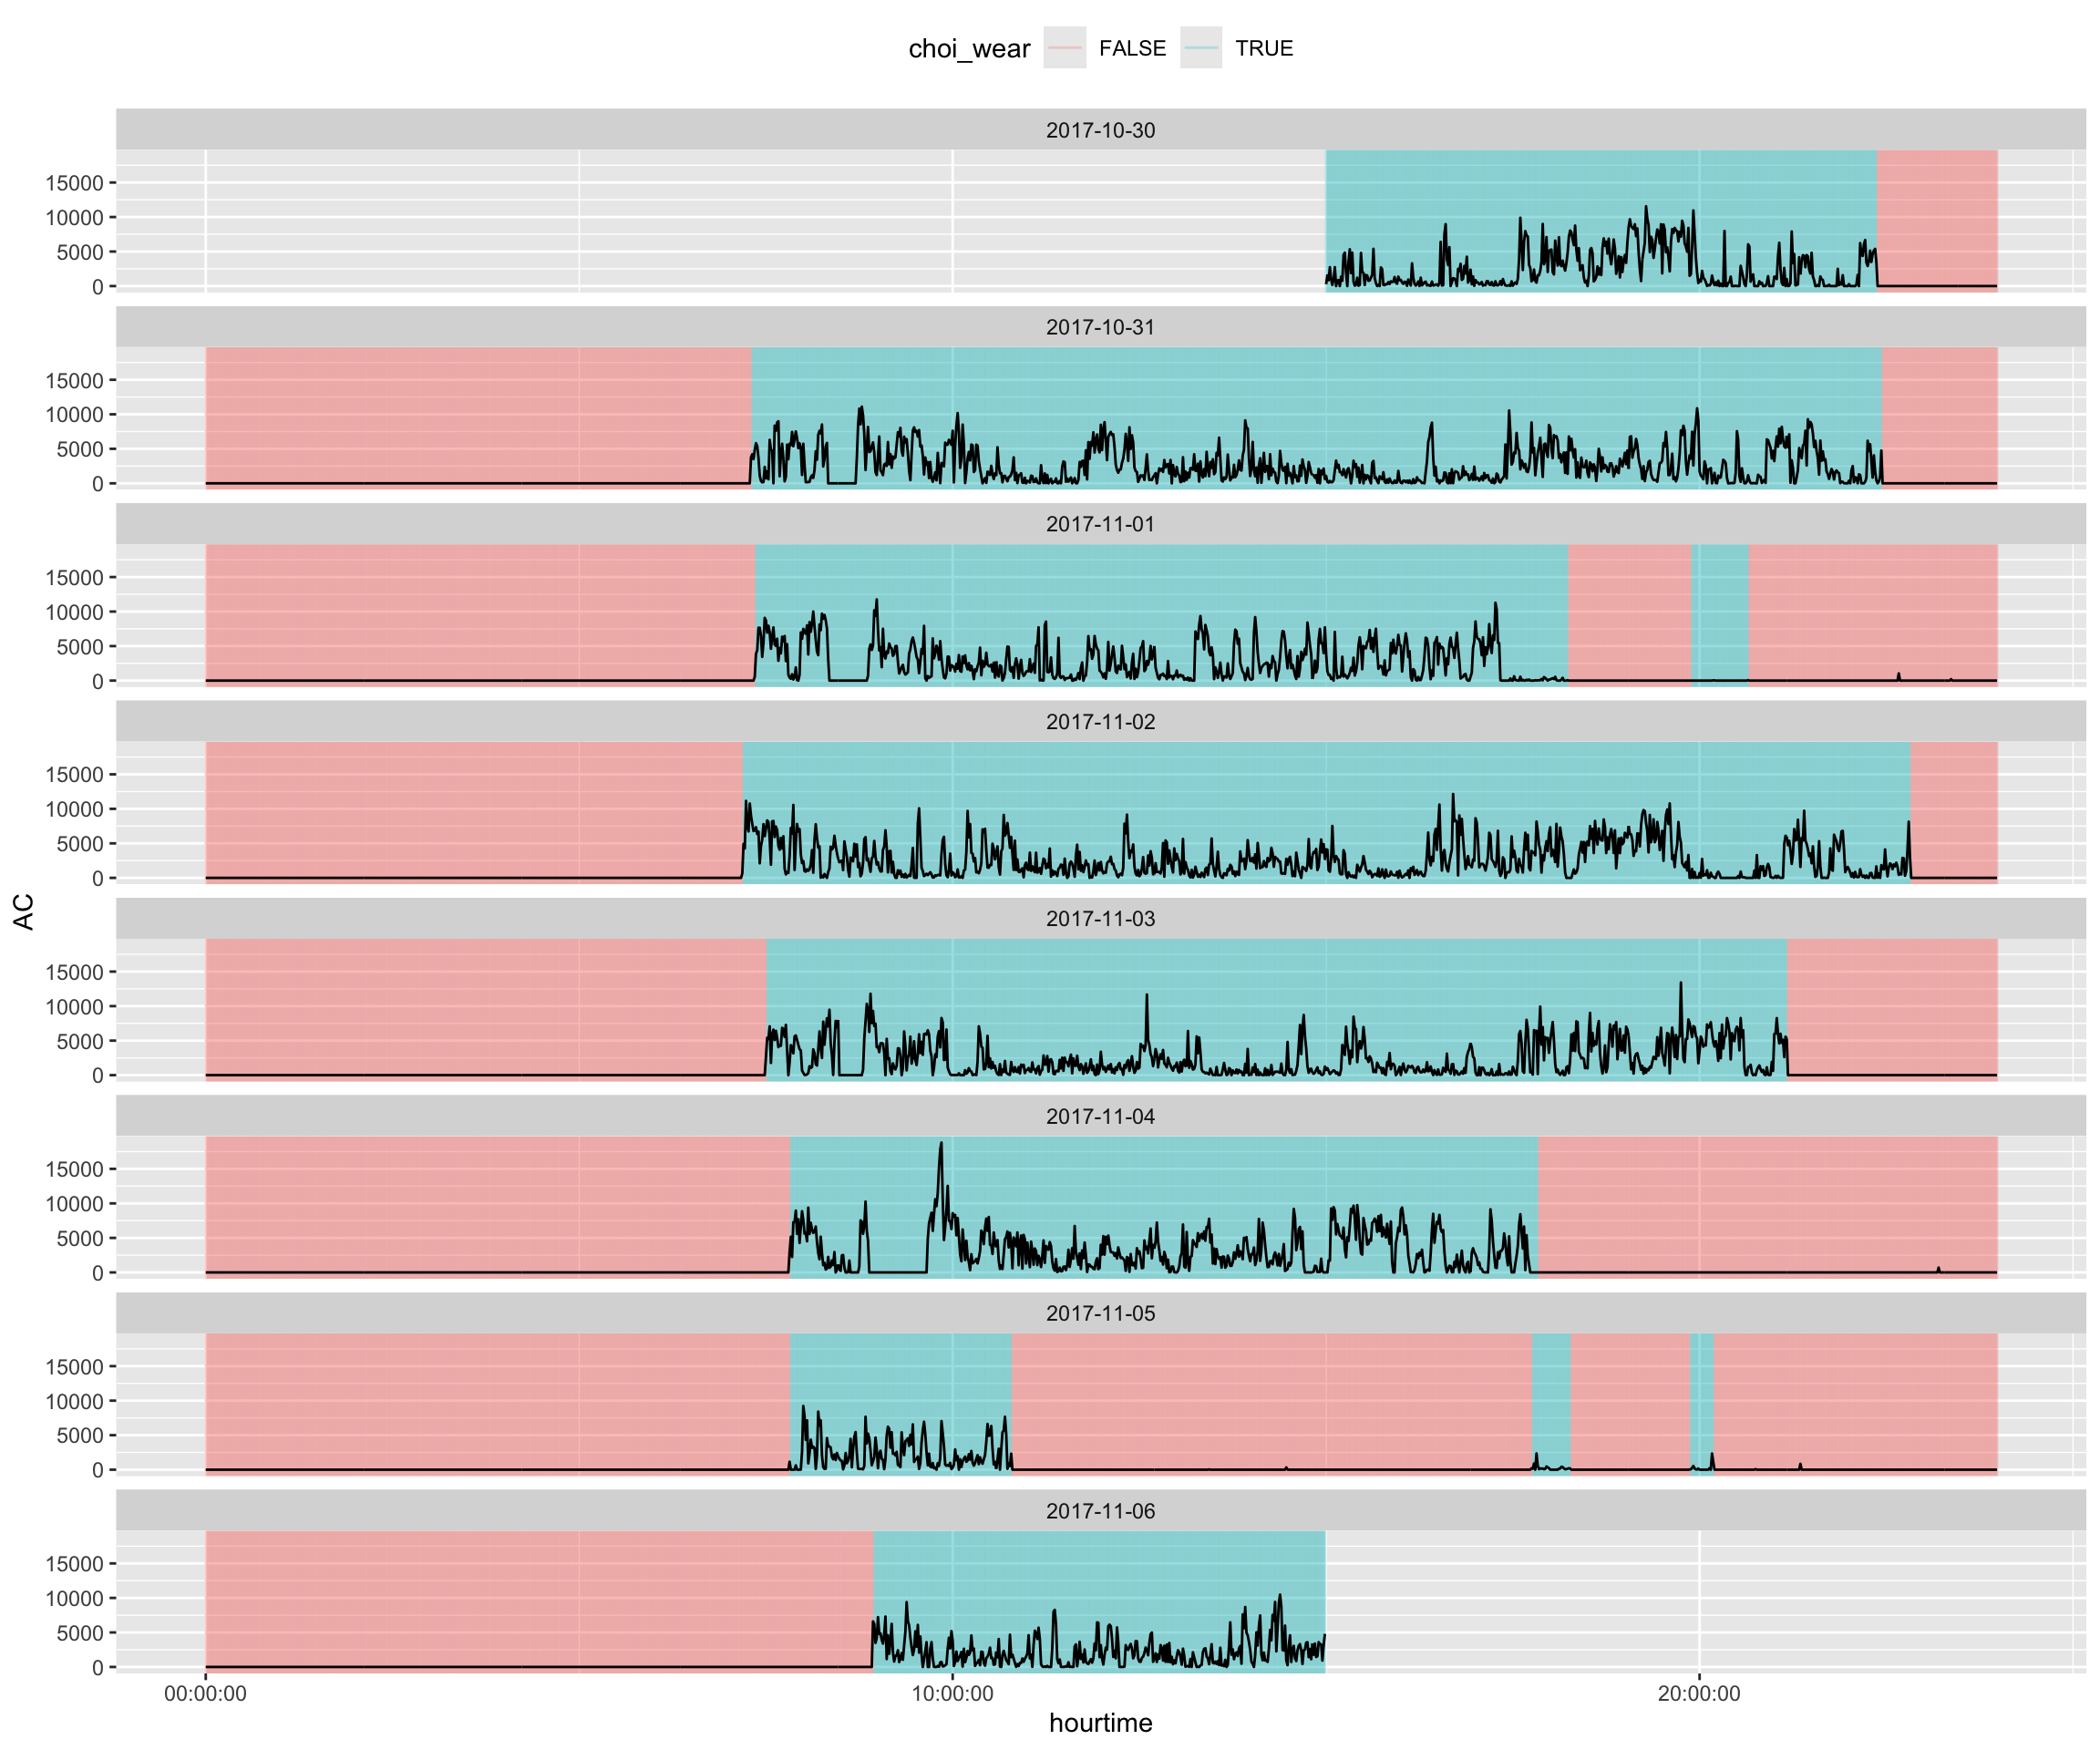This screenshot has width=2100, height=1750.
Task: Click the TRUE legend text label
Action: 1263,48
